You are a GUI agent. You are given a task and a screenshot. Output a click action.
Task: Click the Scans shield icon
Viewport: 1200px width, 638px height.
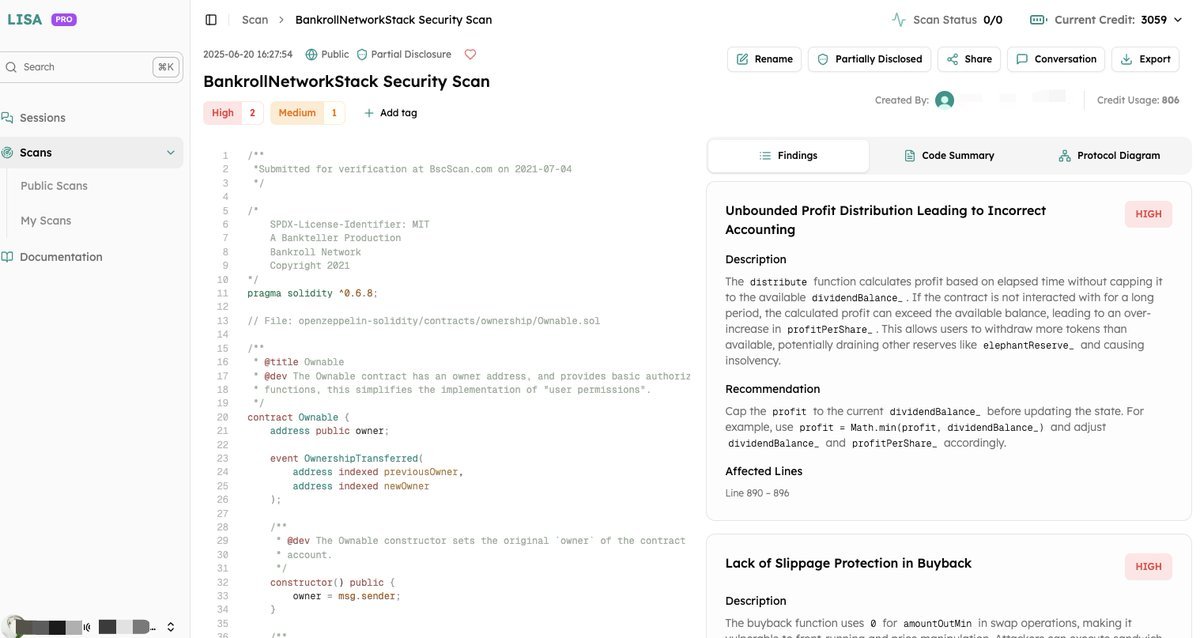(8, 153)
